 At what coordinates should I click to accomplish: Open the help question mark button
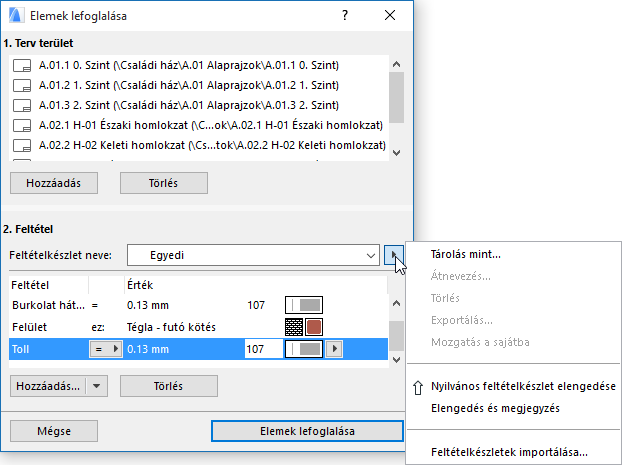point(345,15)
